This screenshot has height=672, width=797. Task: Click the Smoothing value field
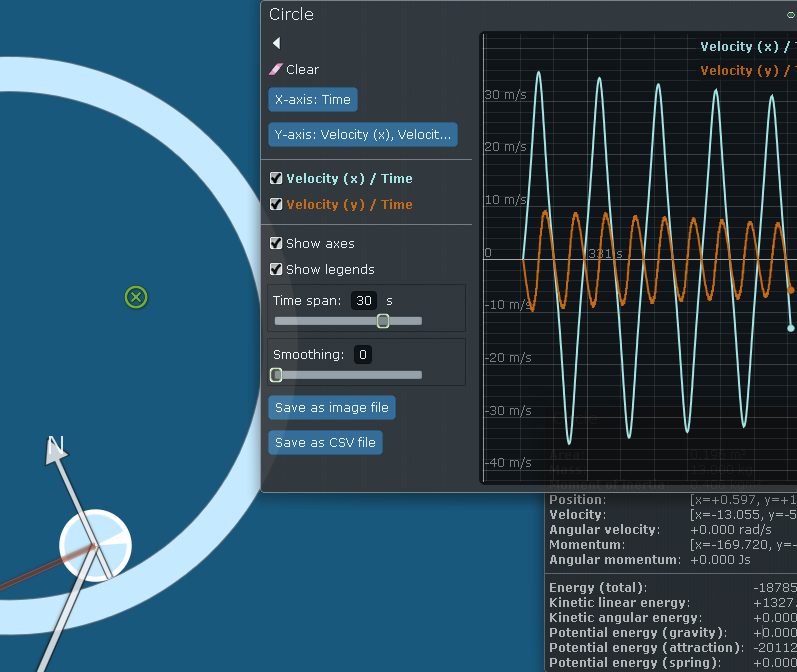[x=362, y=354]
